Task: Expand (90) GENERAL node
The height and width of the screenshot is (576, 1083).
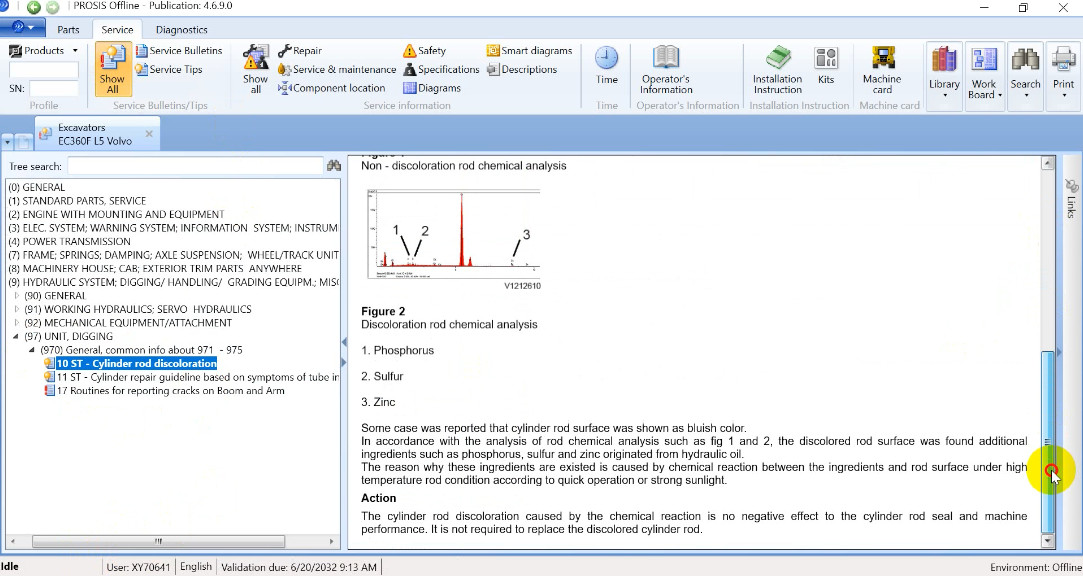Action: 17,296
